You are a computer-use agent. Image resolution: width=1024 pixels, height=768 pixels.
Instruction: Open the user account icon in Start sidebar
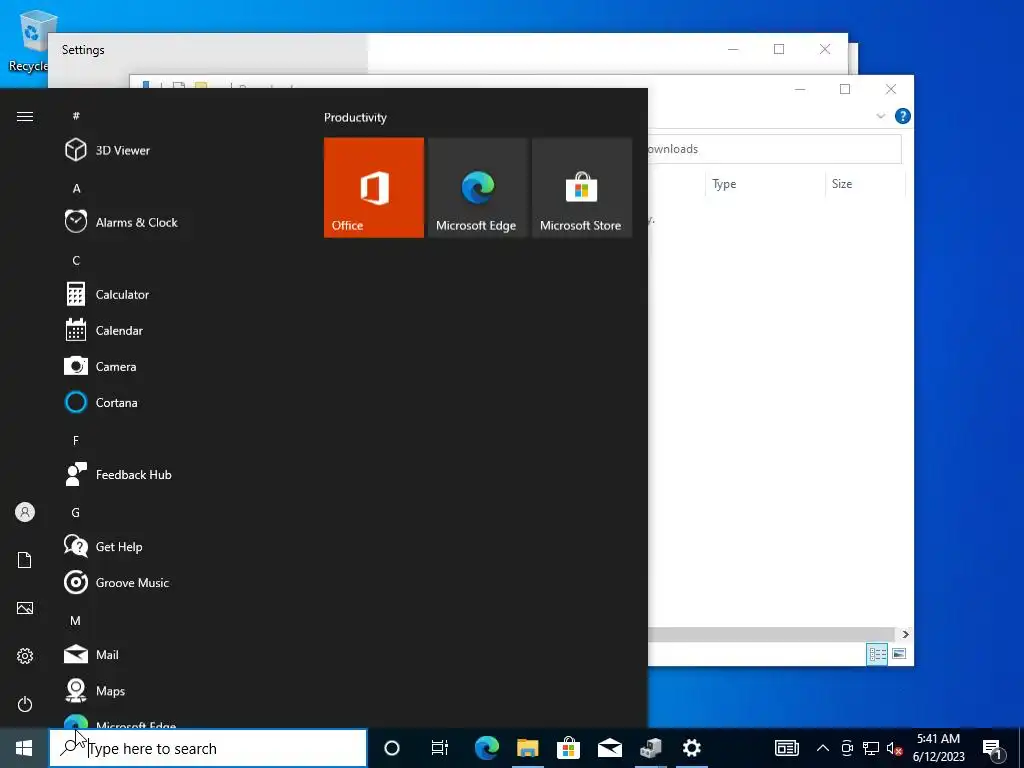(x=25, y=512)
